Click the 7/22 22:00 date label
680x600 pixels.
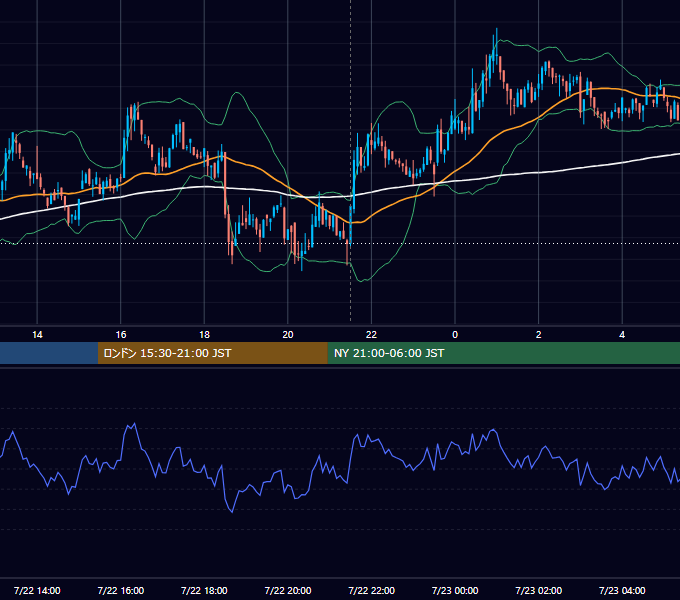372,590
